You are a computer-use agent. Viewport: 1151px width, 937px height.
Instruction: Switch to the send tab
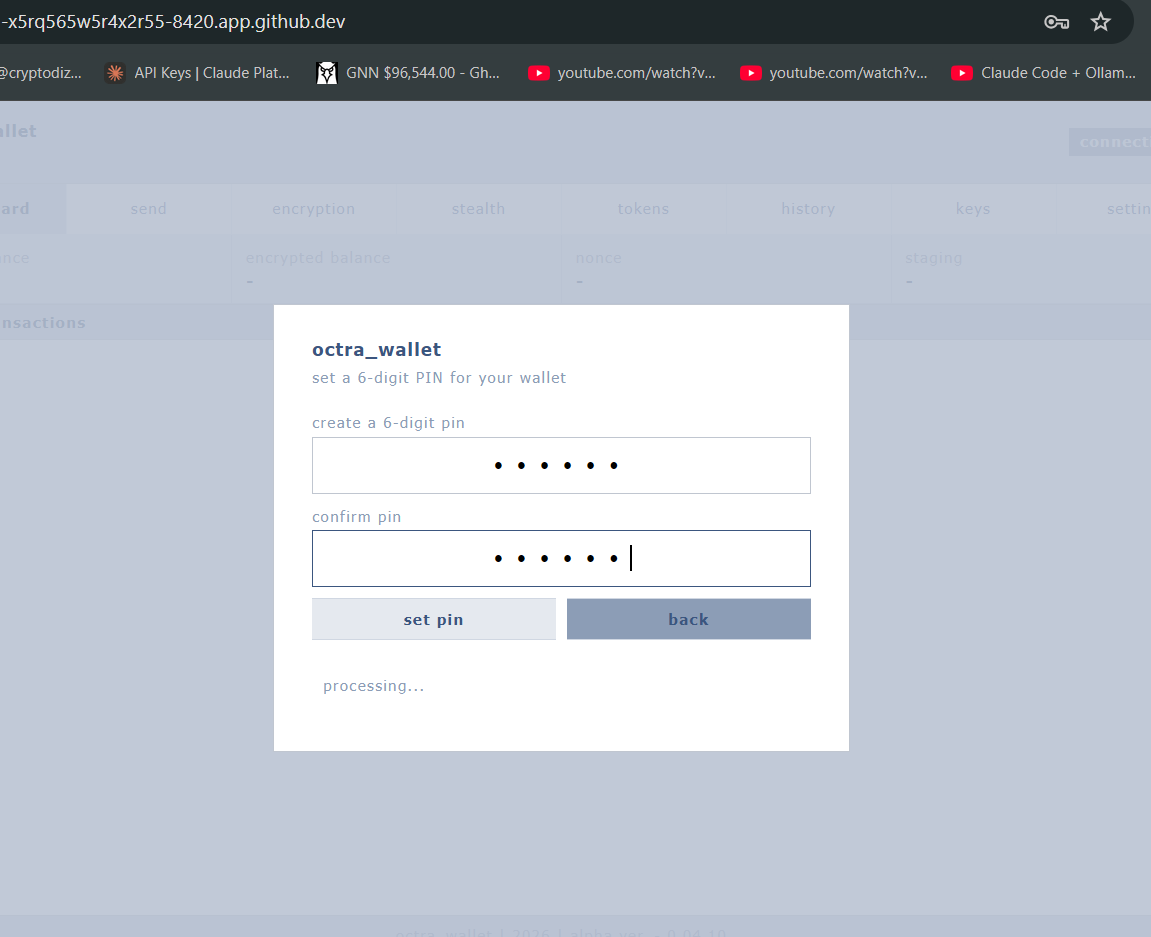coord(149,209)
